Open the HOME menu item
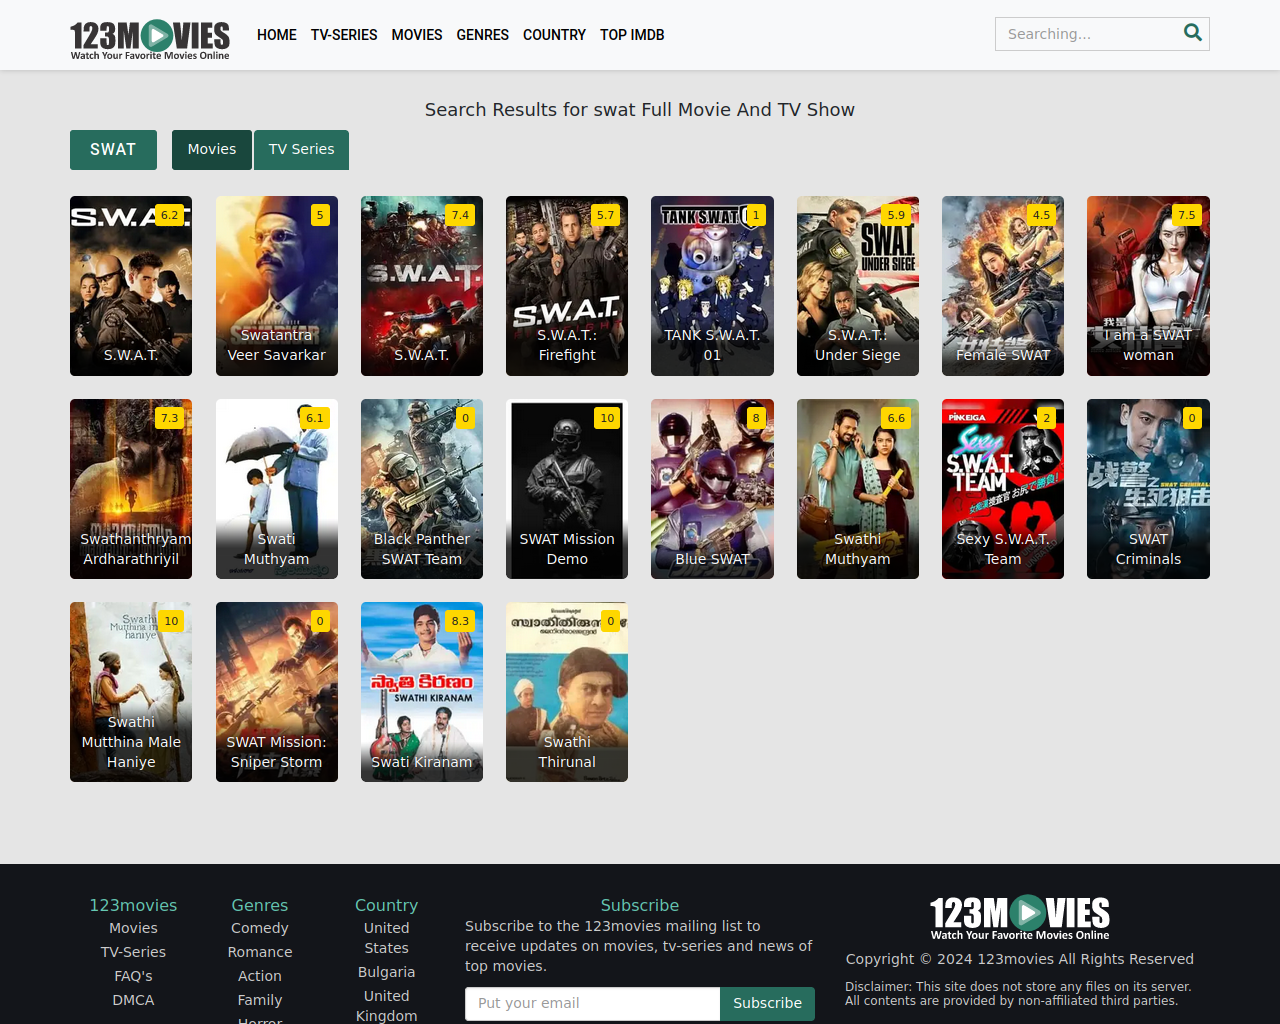The height and width of the screenshot is (1024, 1280). click(x=277, y=35)
